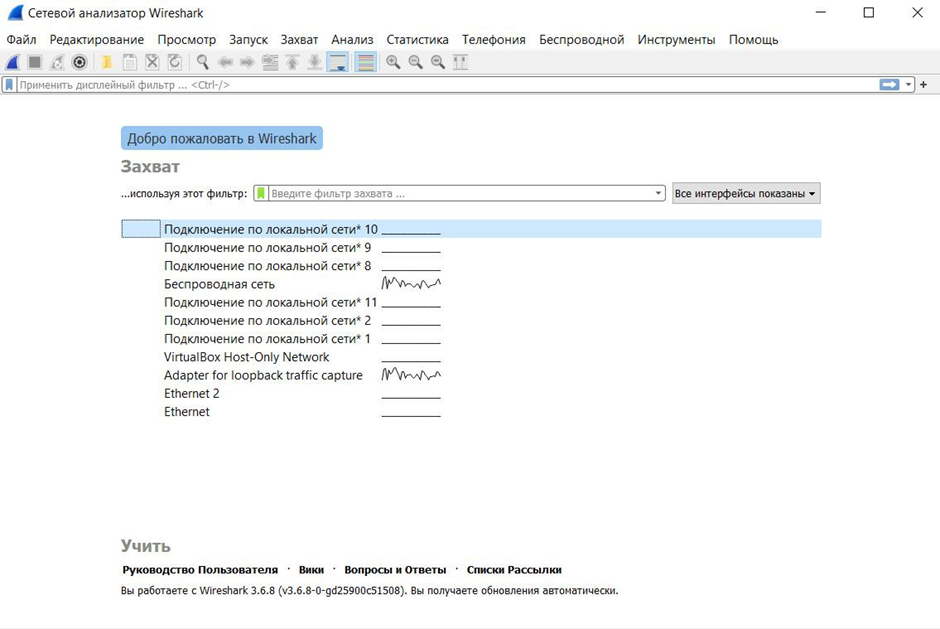Select the zoom in toolbar icon
Image resolution: width=940 pixels, height=629 pixels.
pyautogui.click(x=392, y=62)
